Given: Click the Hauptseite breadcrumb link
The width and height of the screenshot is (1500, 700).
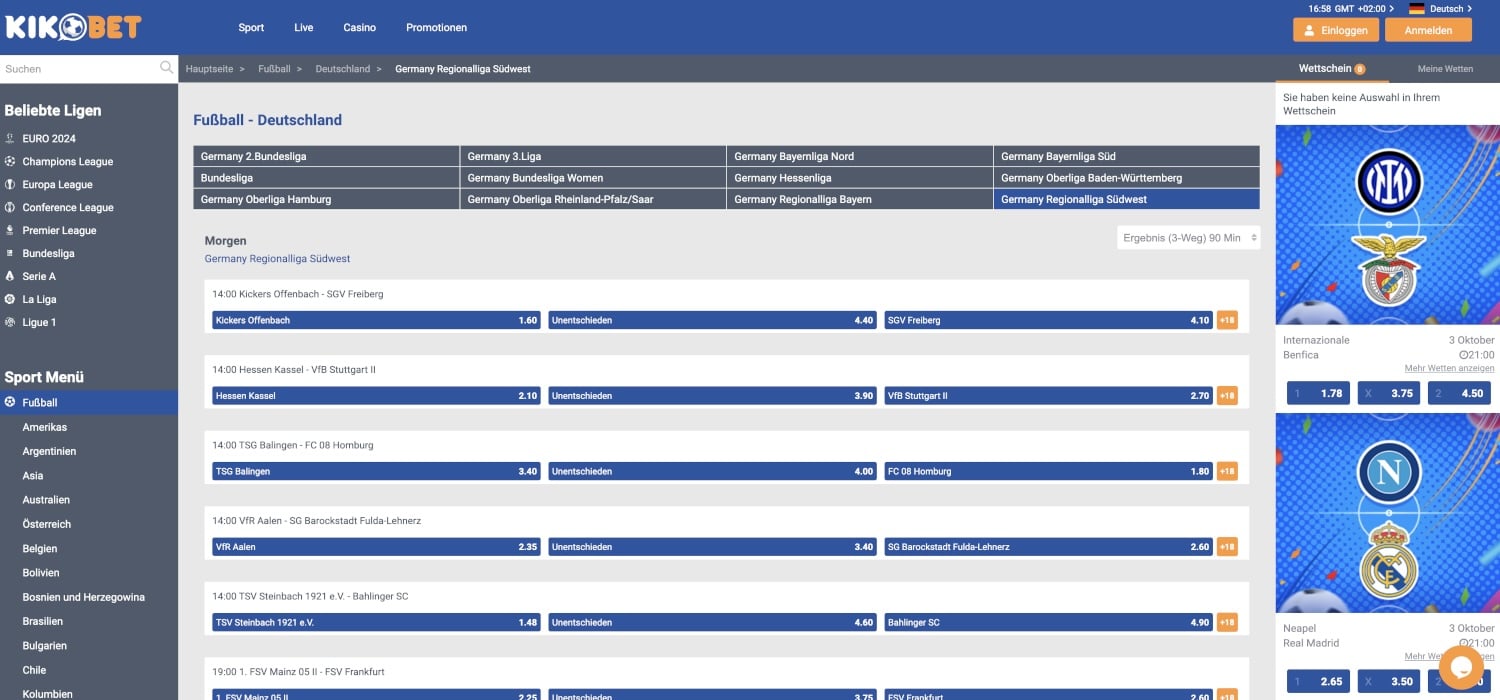Looking at the screenshot, I should pyautogui.click(x=209, y=69).
